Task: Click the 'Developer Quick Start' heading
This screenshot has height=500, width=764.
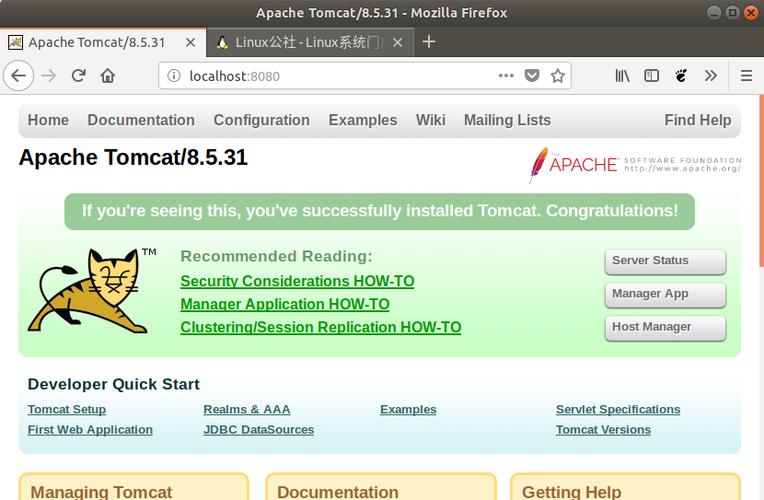Action: [x=114, y=384]
